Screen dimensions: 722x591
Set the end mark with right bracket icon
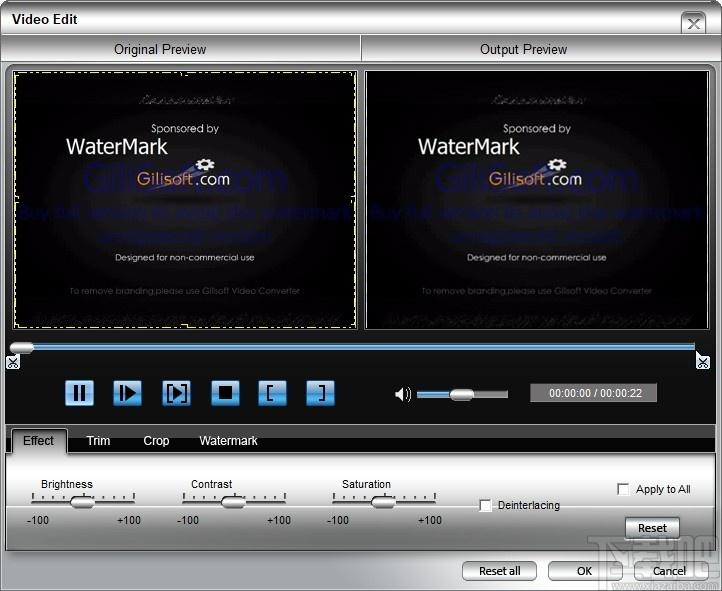[x=320, y=393]
